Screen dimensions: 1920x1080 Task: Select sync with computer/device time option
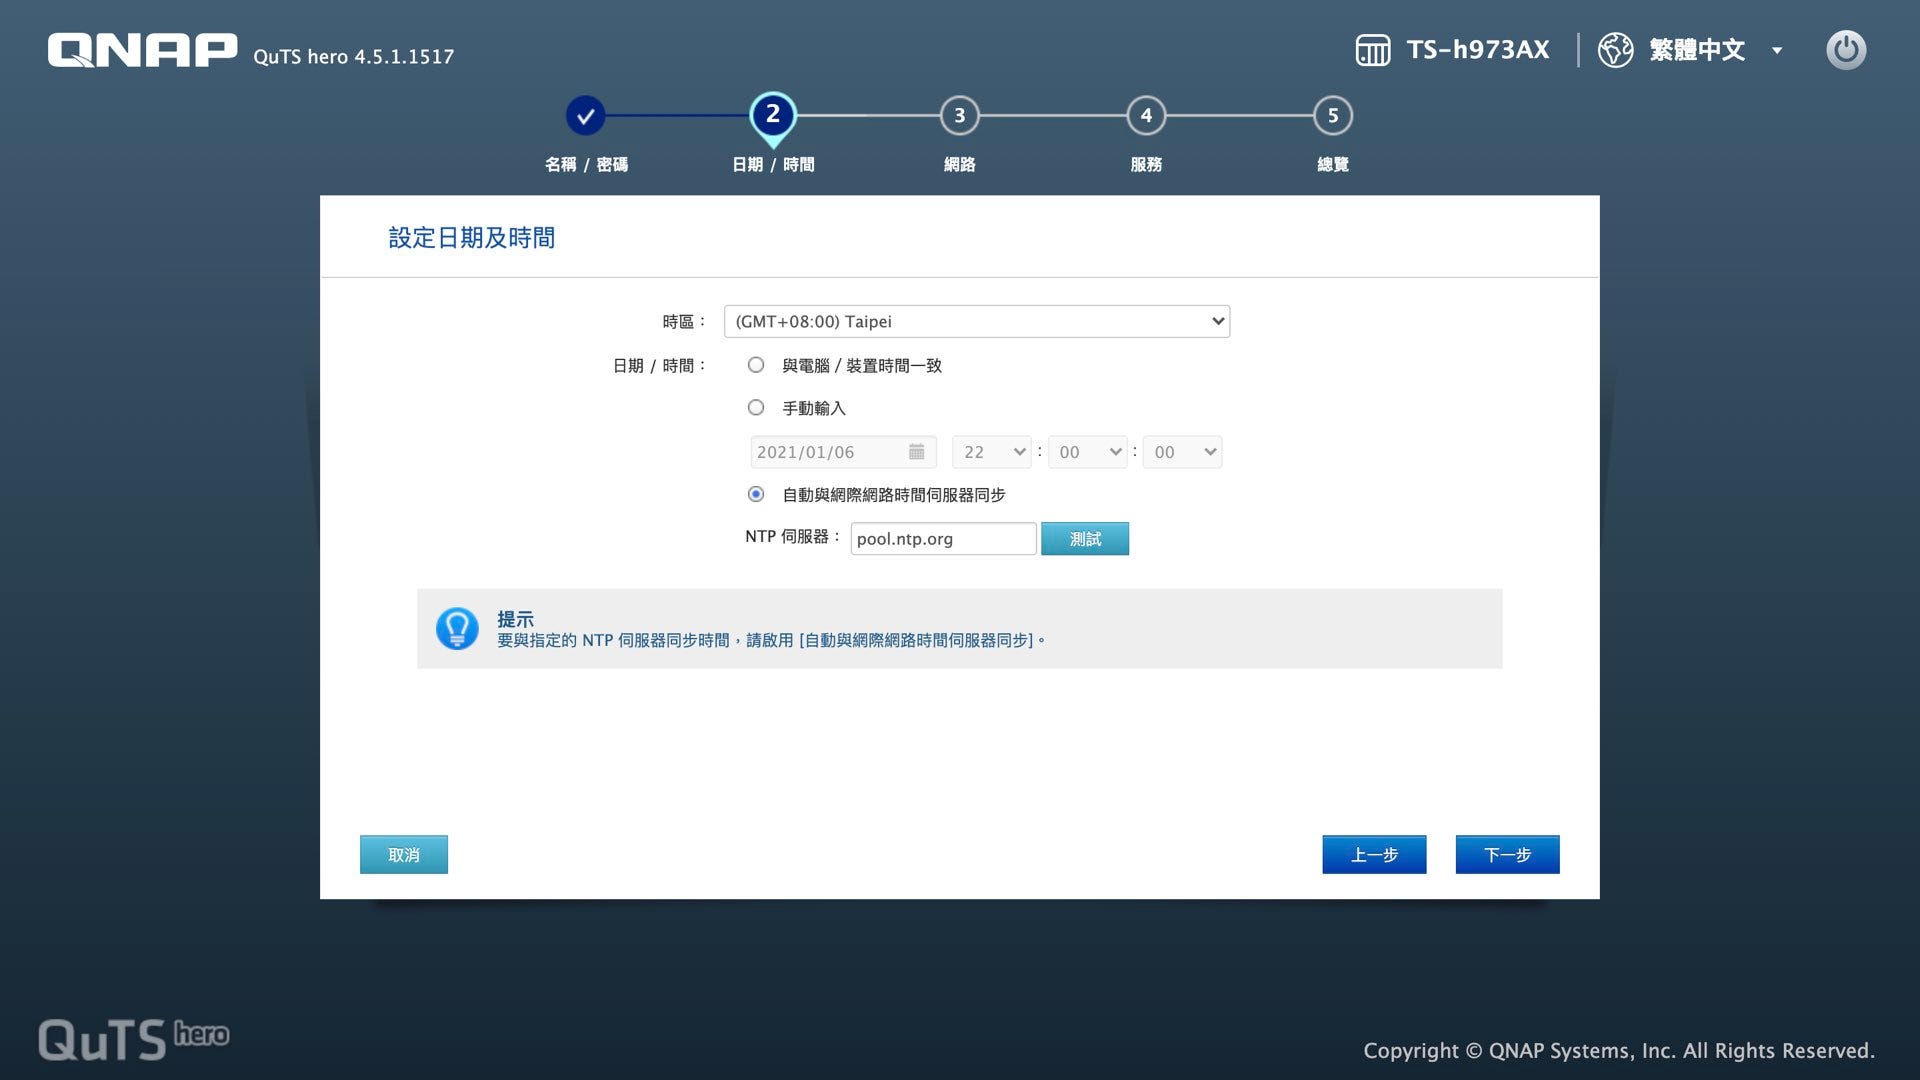(756, 365)
